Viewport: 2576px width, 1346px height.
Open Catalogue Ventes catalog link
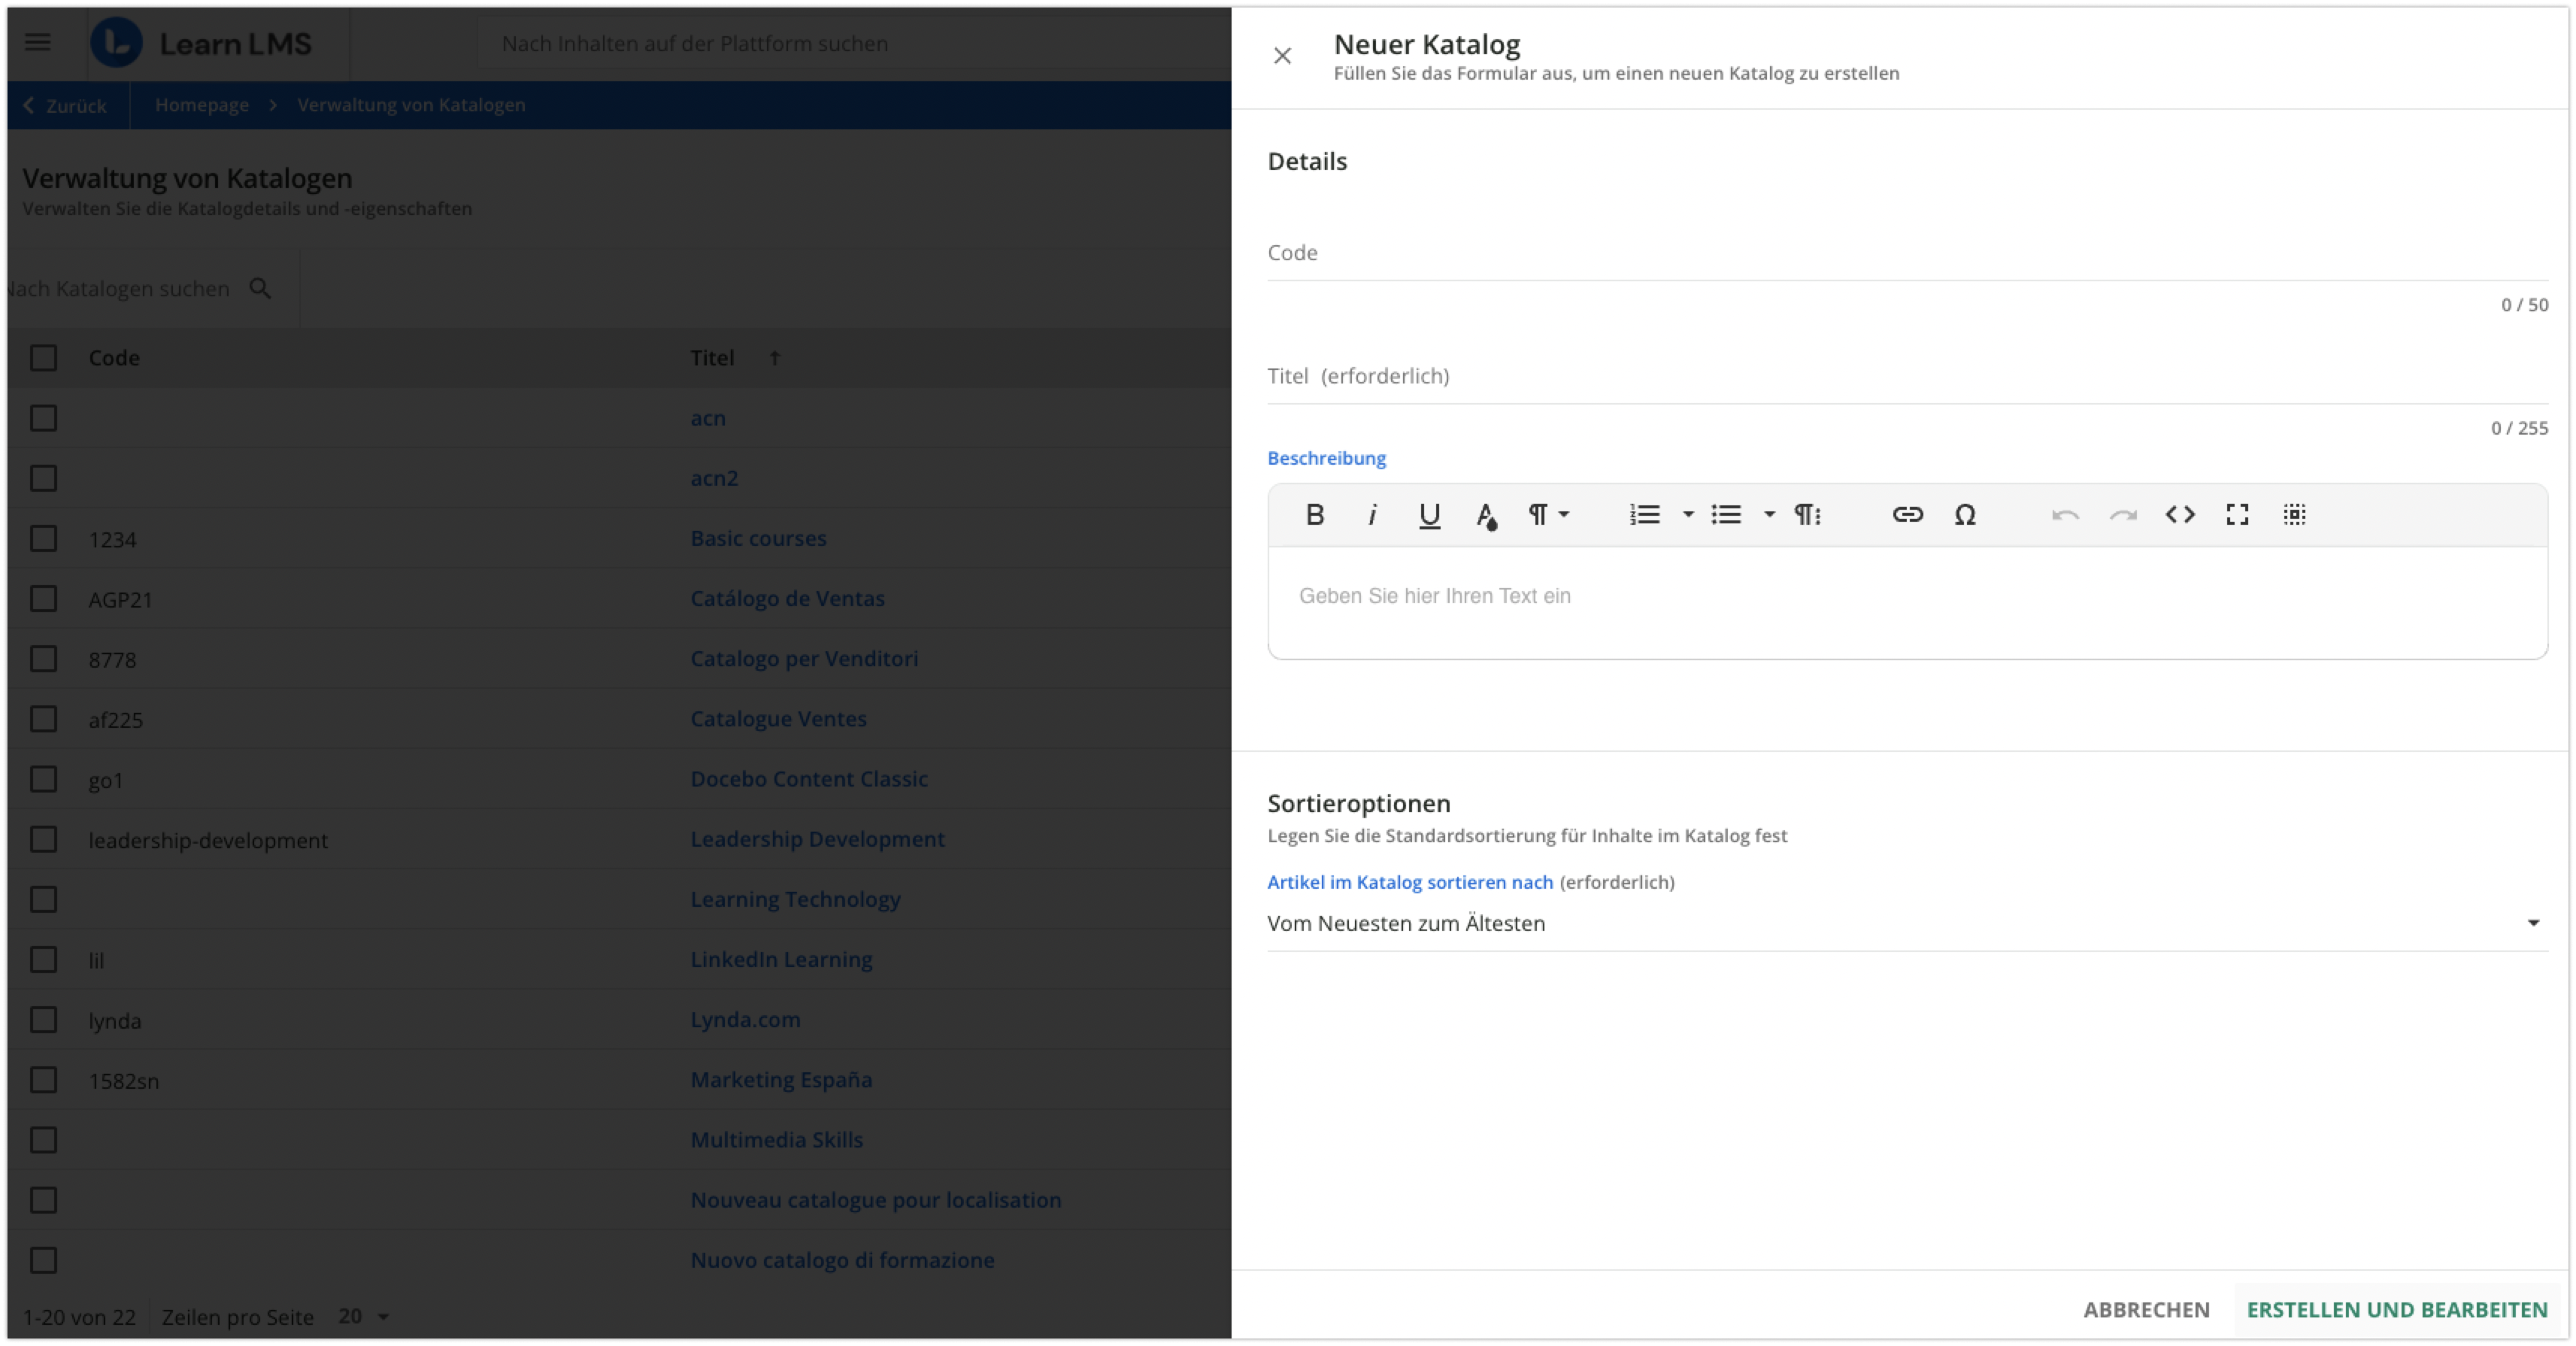pyautogui.click(x=778, y=719)
